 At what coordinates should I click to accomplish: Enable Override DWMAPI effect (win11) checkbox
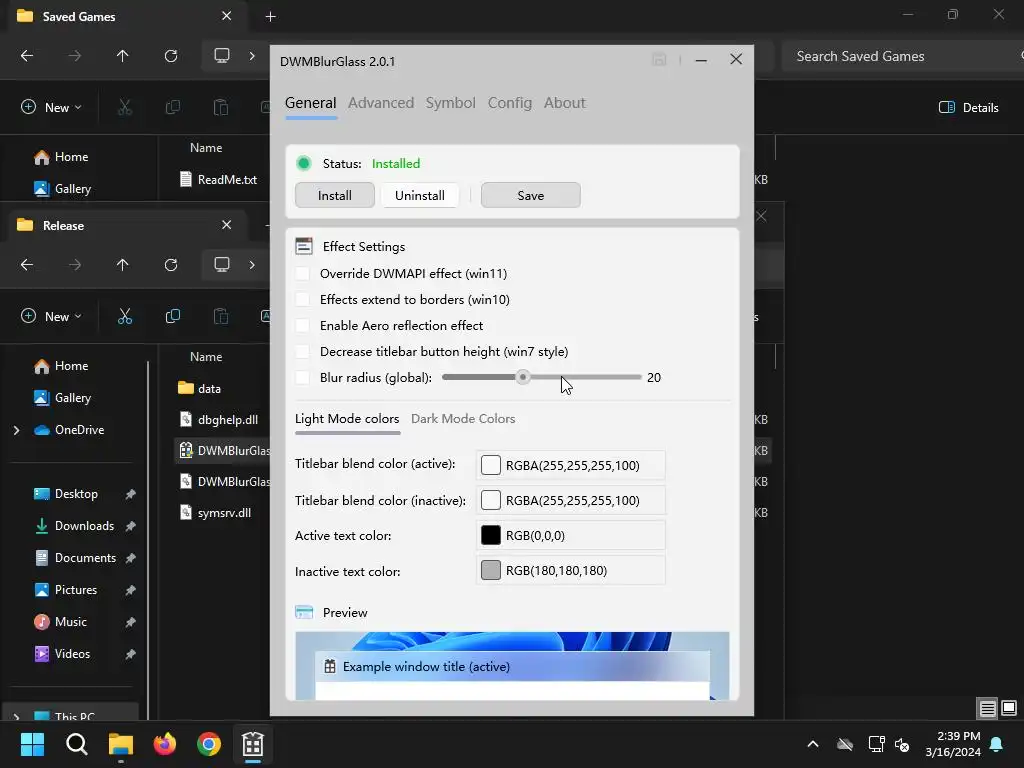click(x=302, y=273)
